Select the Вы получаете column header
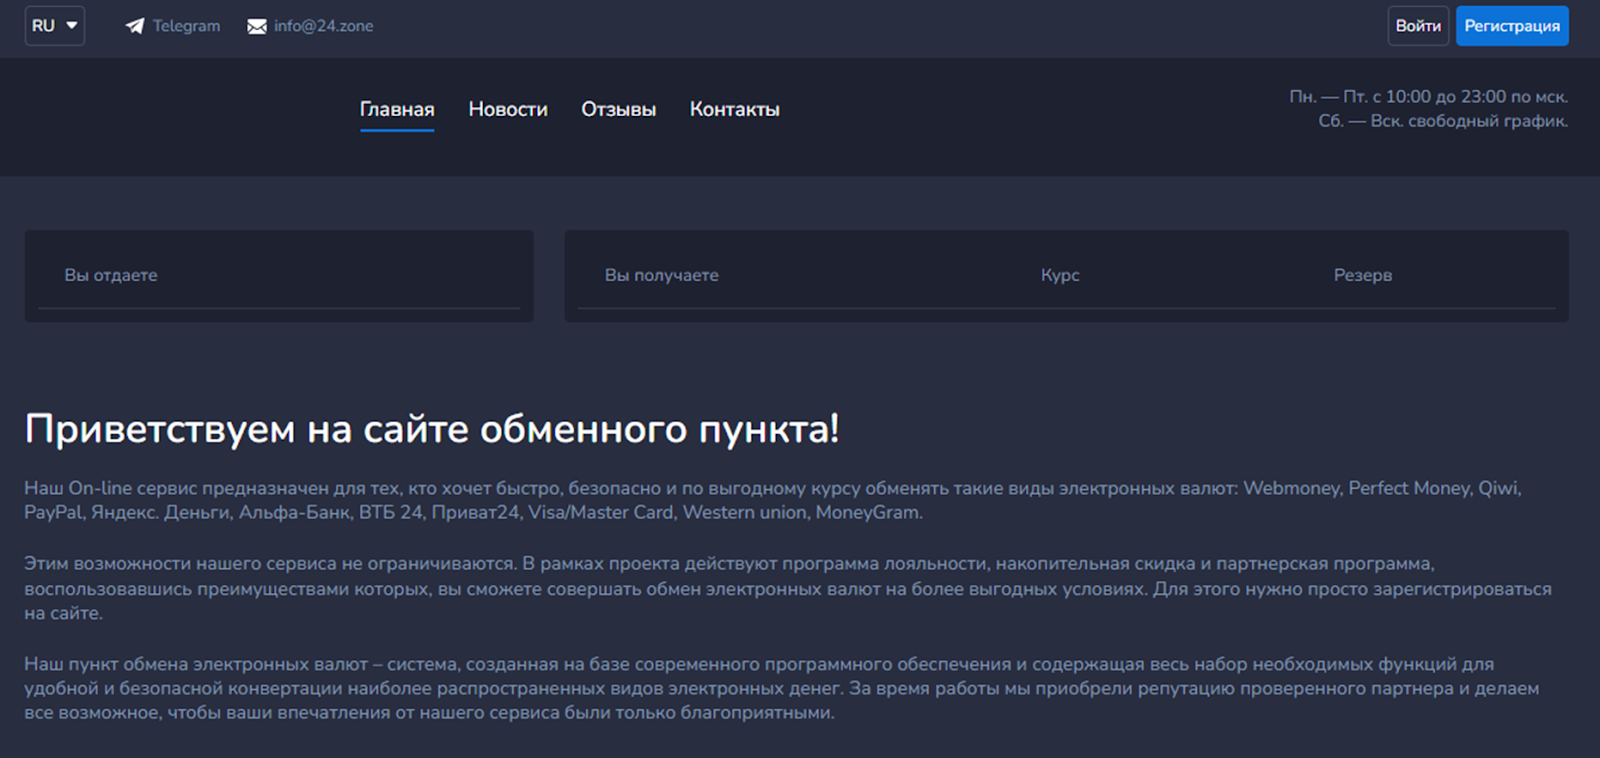Image resolution: width=1600 pixels, height=758 pixels. pyautogui.click(x=661, y=275)
